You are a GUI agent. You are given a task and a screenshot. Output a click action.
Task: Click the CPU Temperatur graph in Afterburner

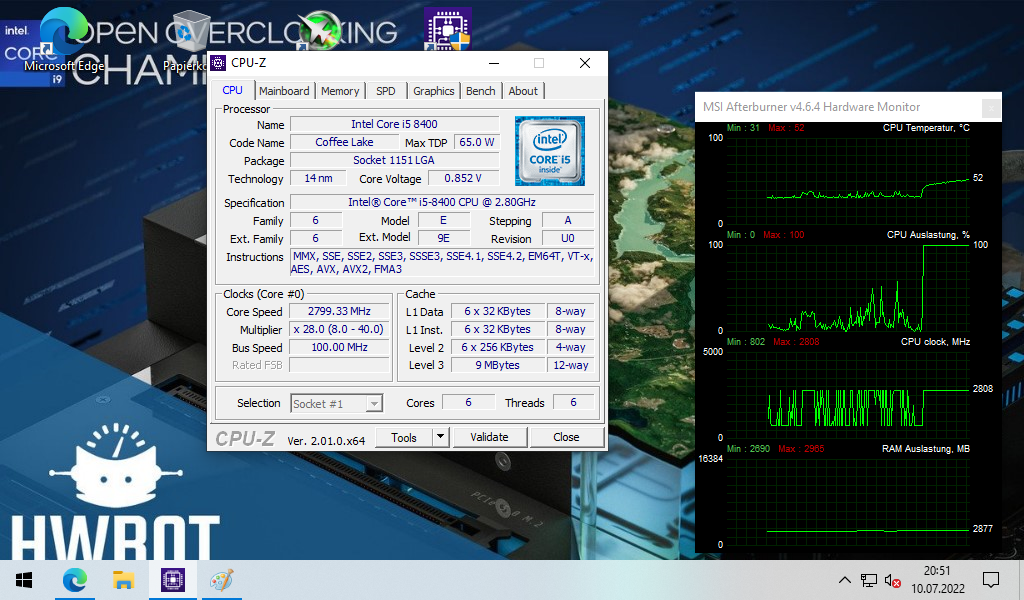848,181
